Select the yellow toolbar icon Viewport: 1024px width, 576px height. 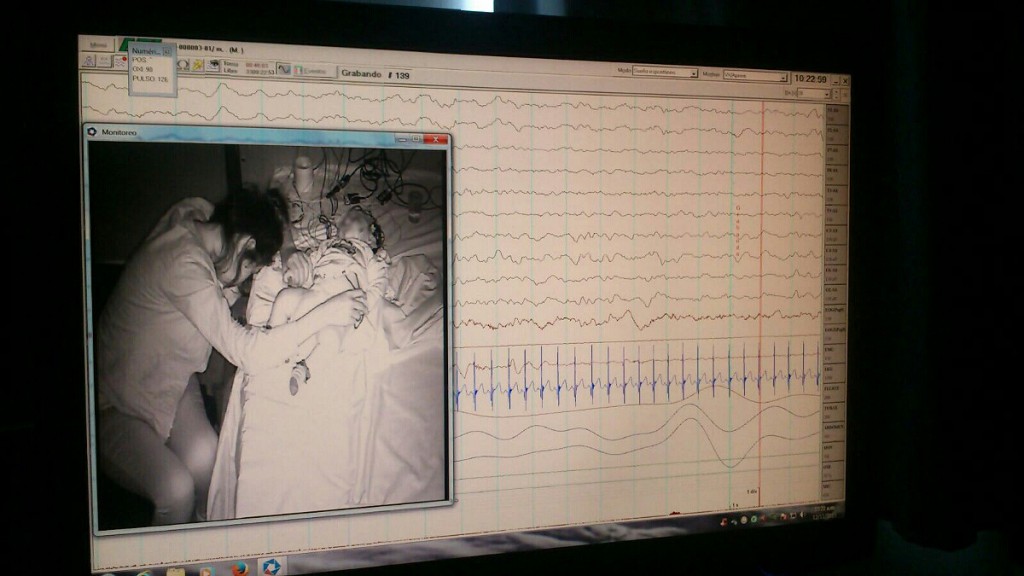(x=197, y=65)
